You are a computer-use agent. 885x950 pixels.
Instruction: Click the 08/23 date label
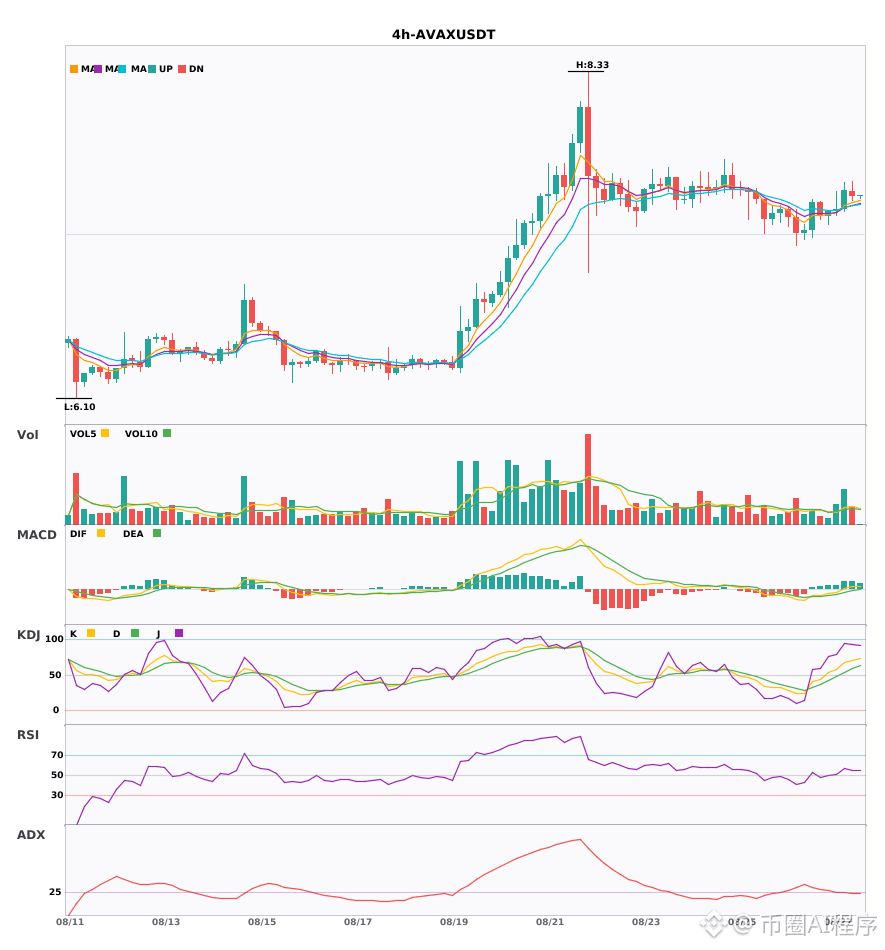click(646, 922)
